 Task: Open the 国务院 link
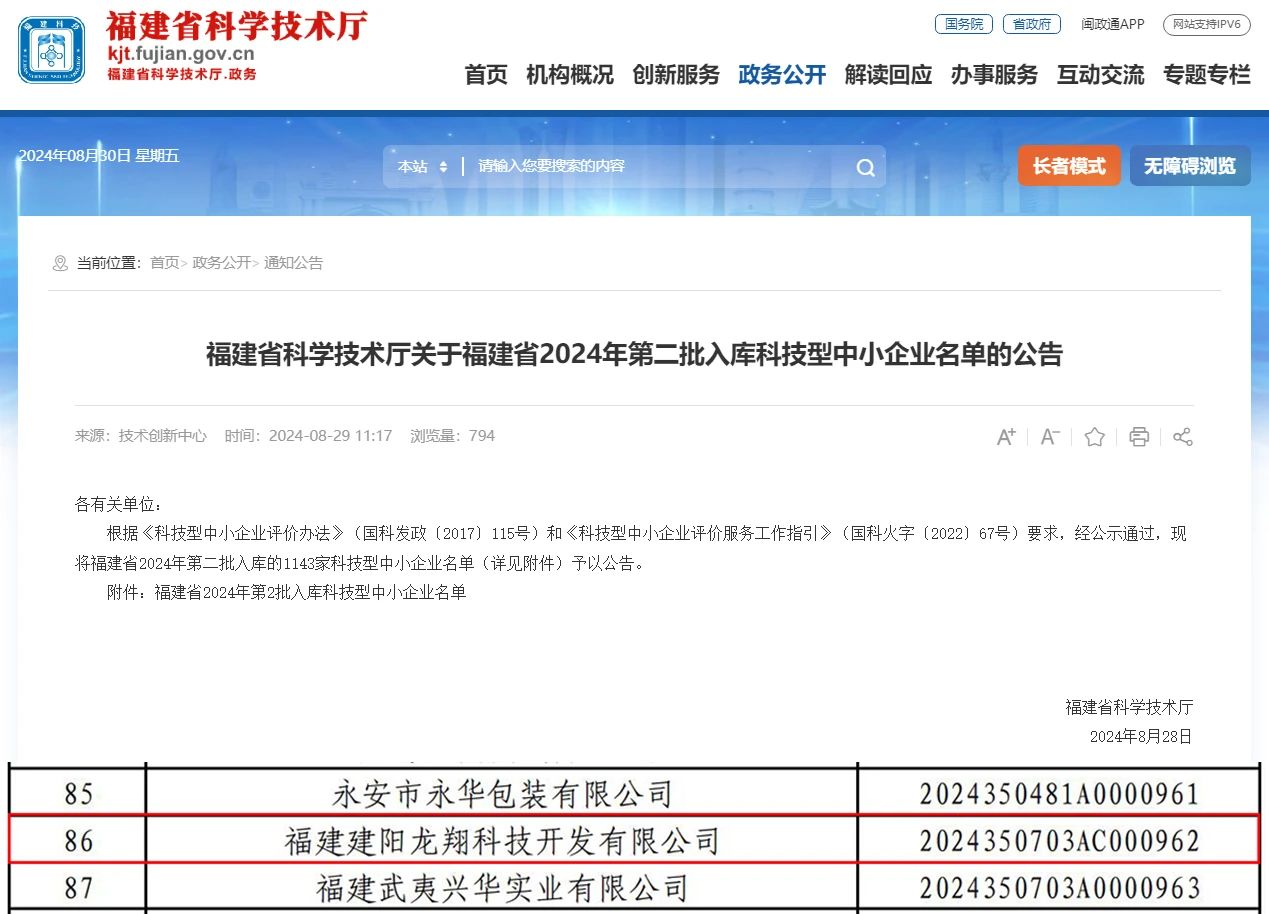tap(962, 24)
